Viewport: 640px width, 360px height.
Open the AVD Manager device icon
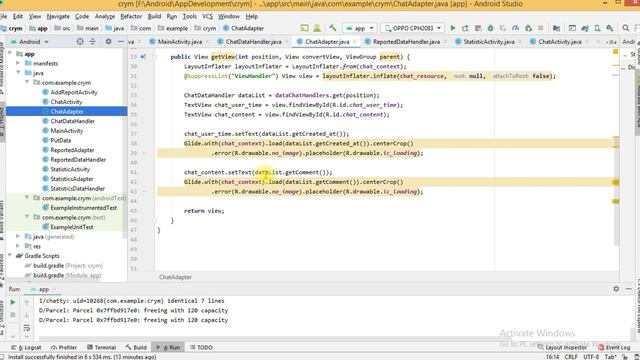pyautogui.click(x=597, y=28)
